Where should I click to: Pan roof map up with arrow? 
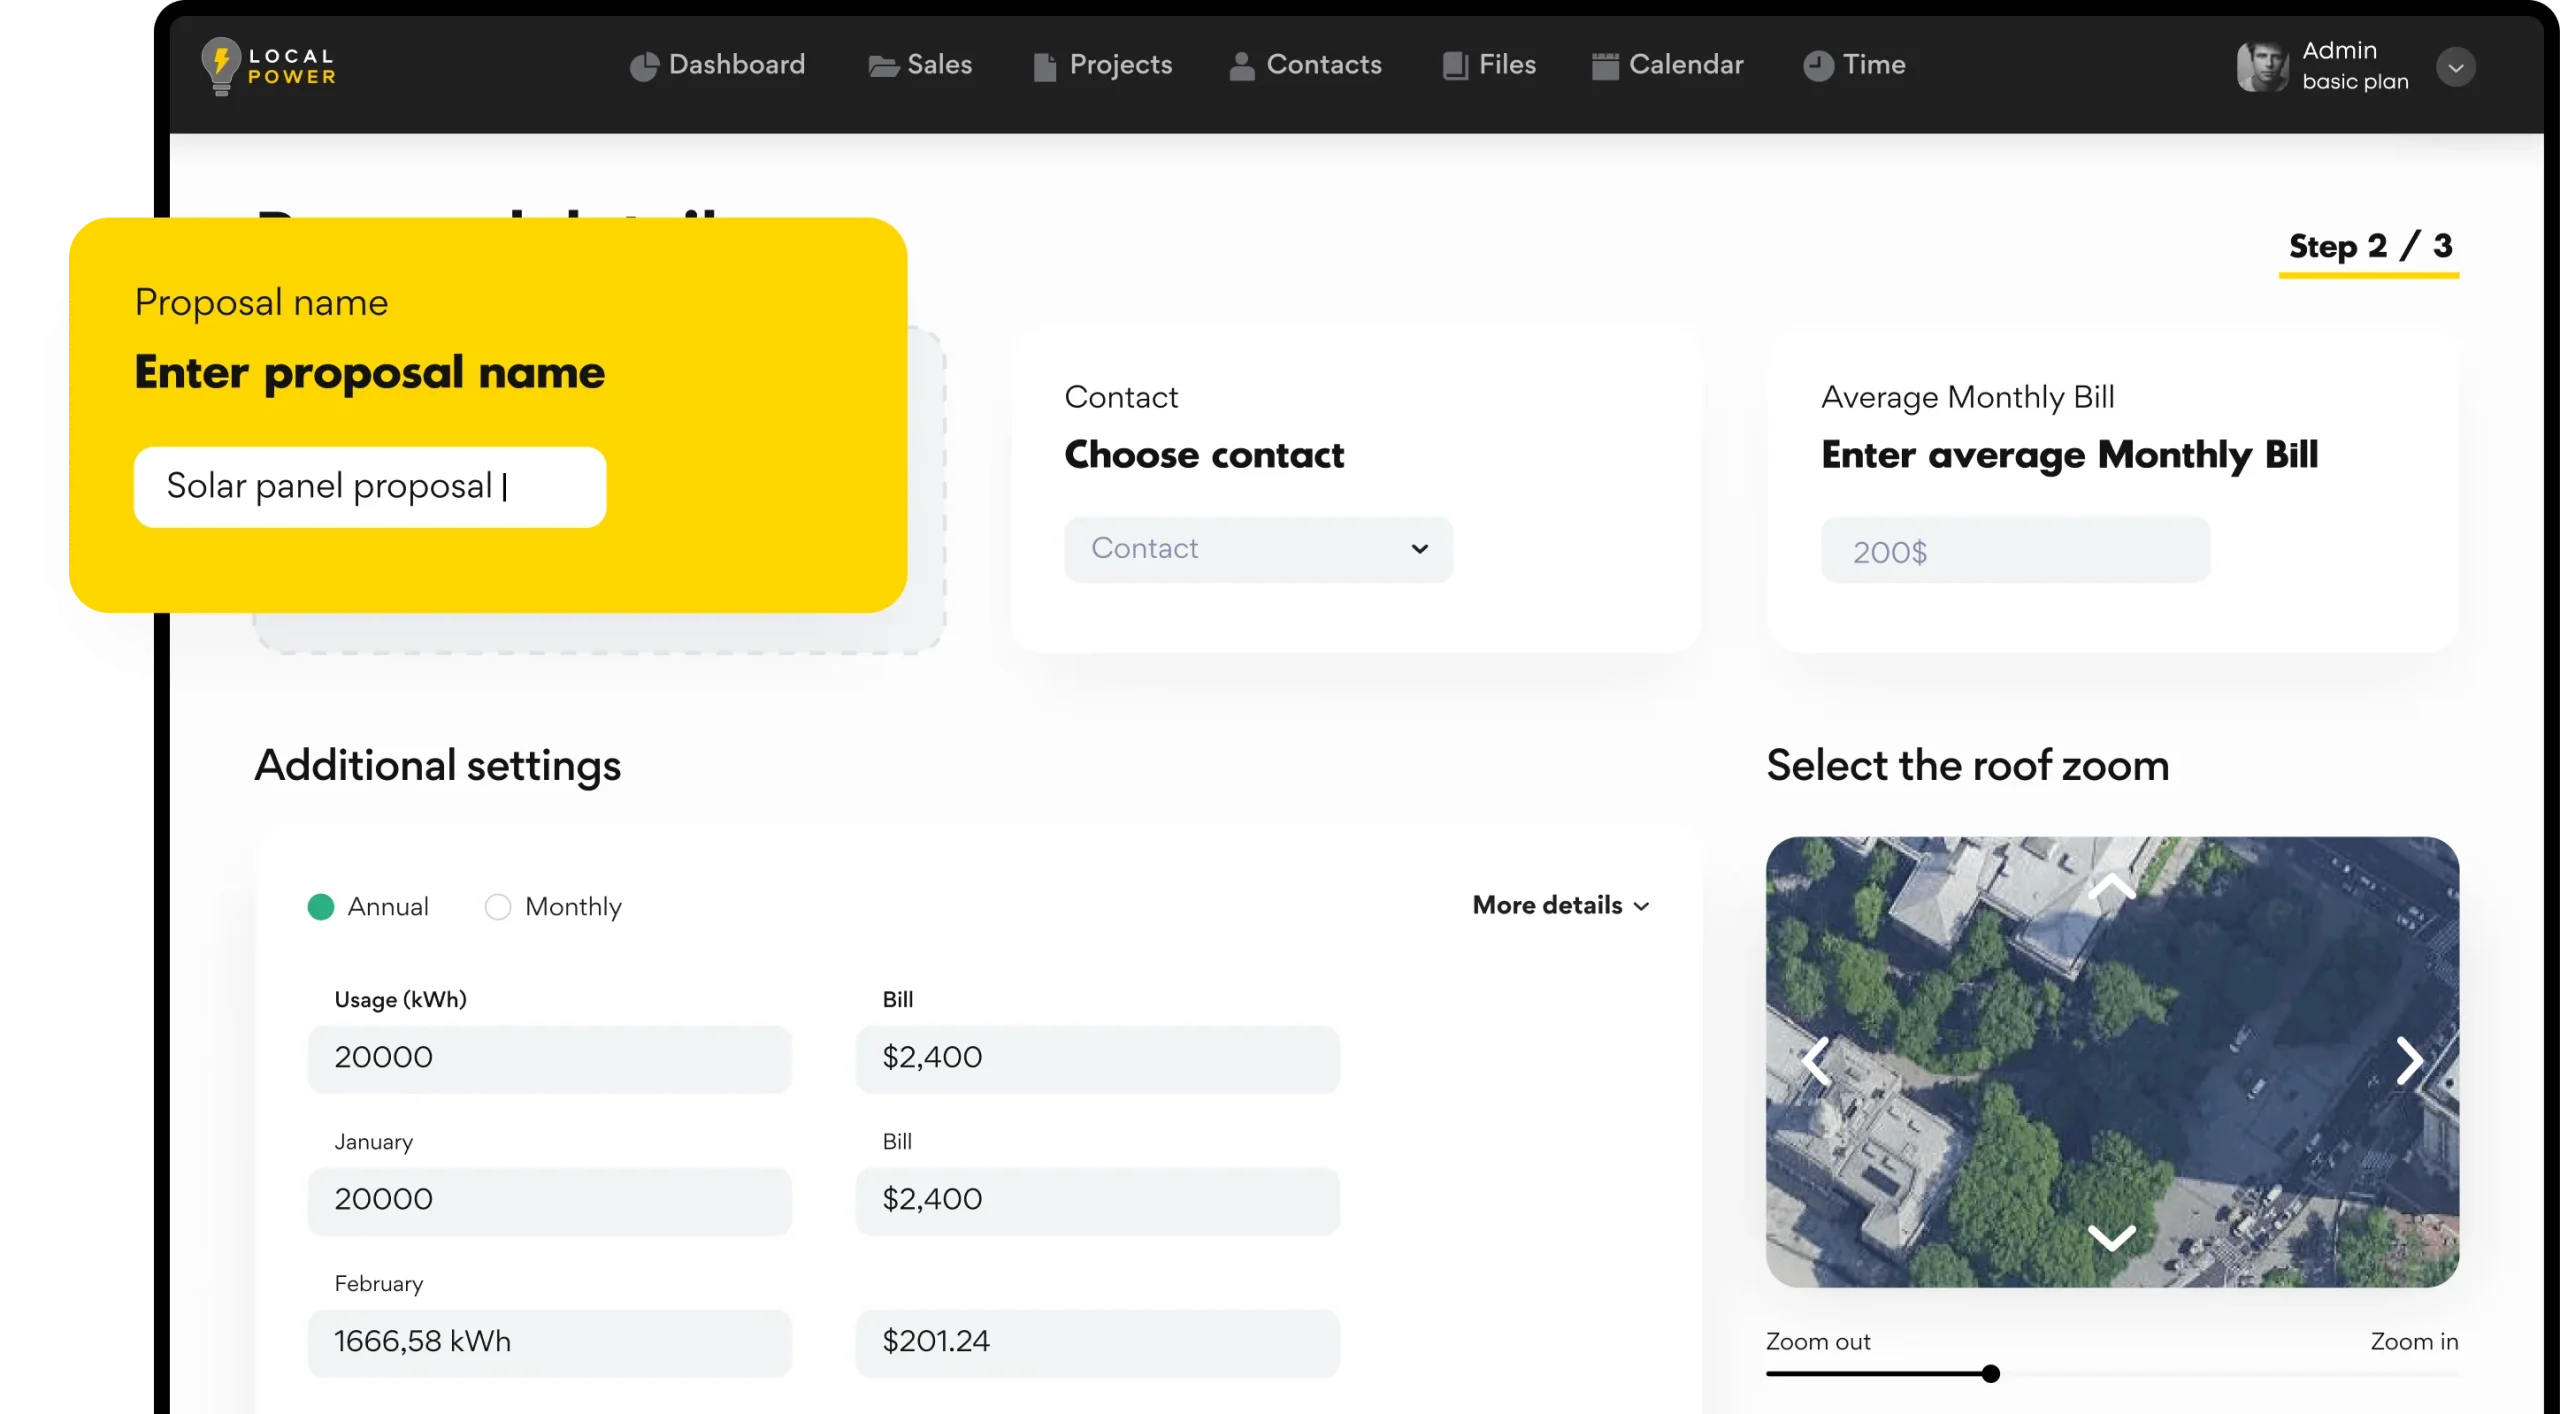pos(2111,888)
